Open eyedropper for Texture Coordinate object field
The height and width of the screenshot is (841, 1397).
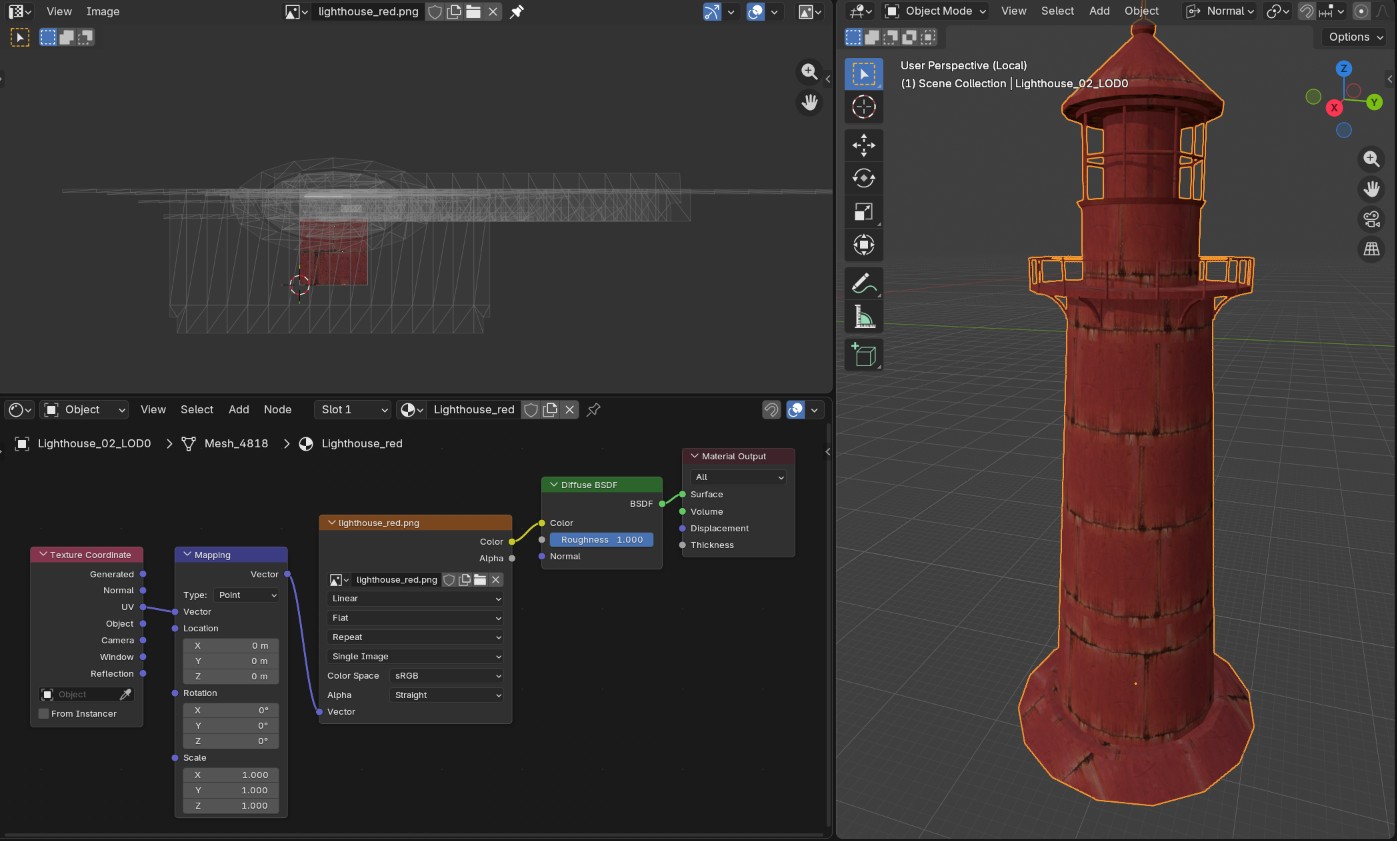(126, 694)
